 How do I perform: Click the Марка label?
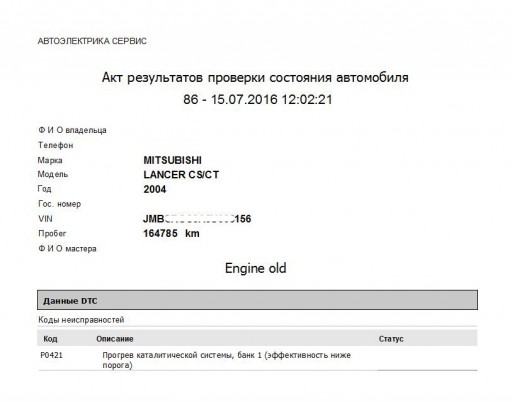(x=50, y=160)
